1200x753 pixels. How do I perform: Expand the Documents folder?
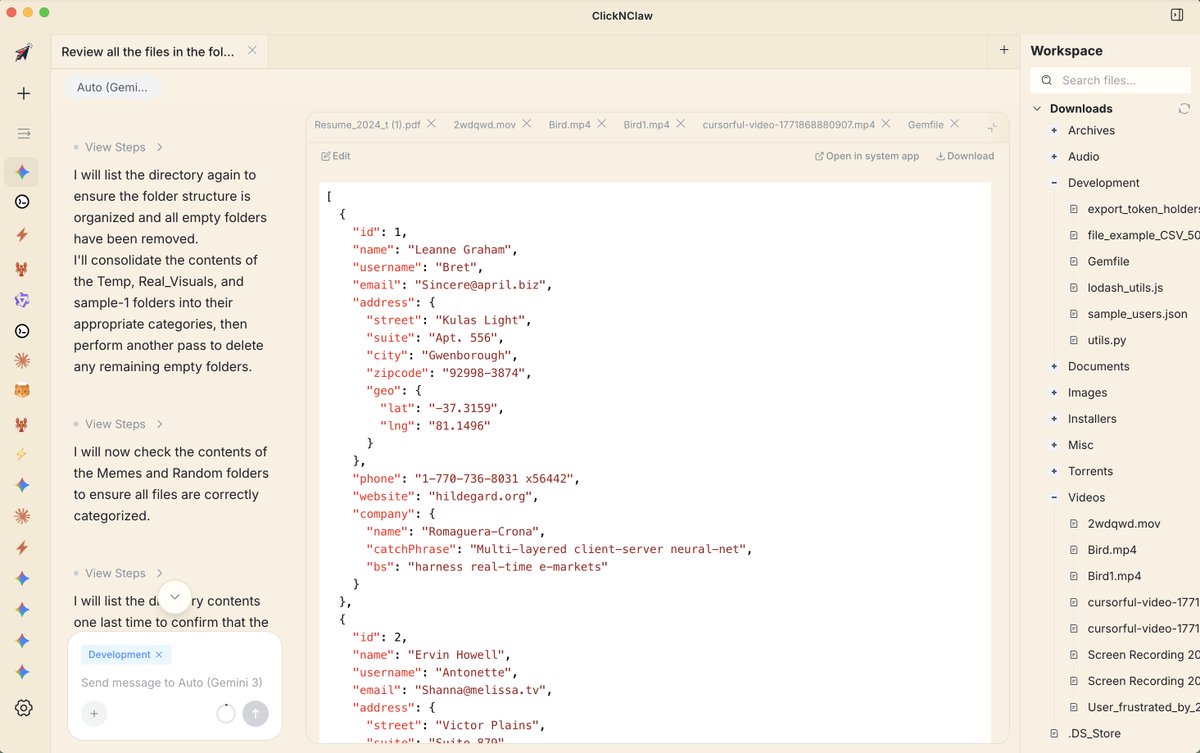point(1054,366)
